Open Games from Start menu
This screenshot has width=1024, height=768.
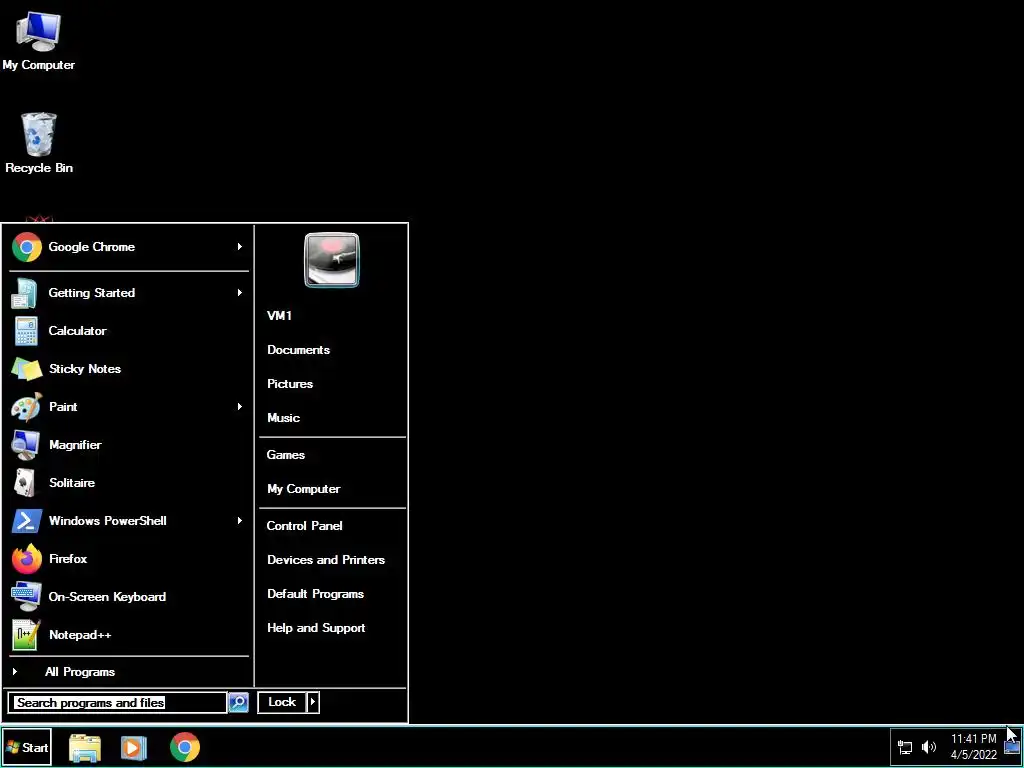coord(285,455)
